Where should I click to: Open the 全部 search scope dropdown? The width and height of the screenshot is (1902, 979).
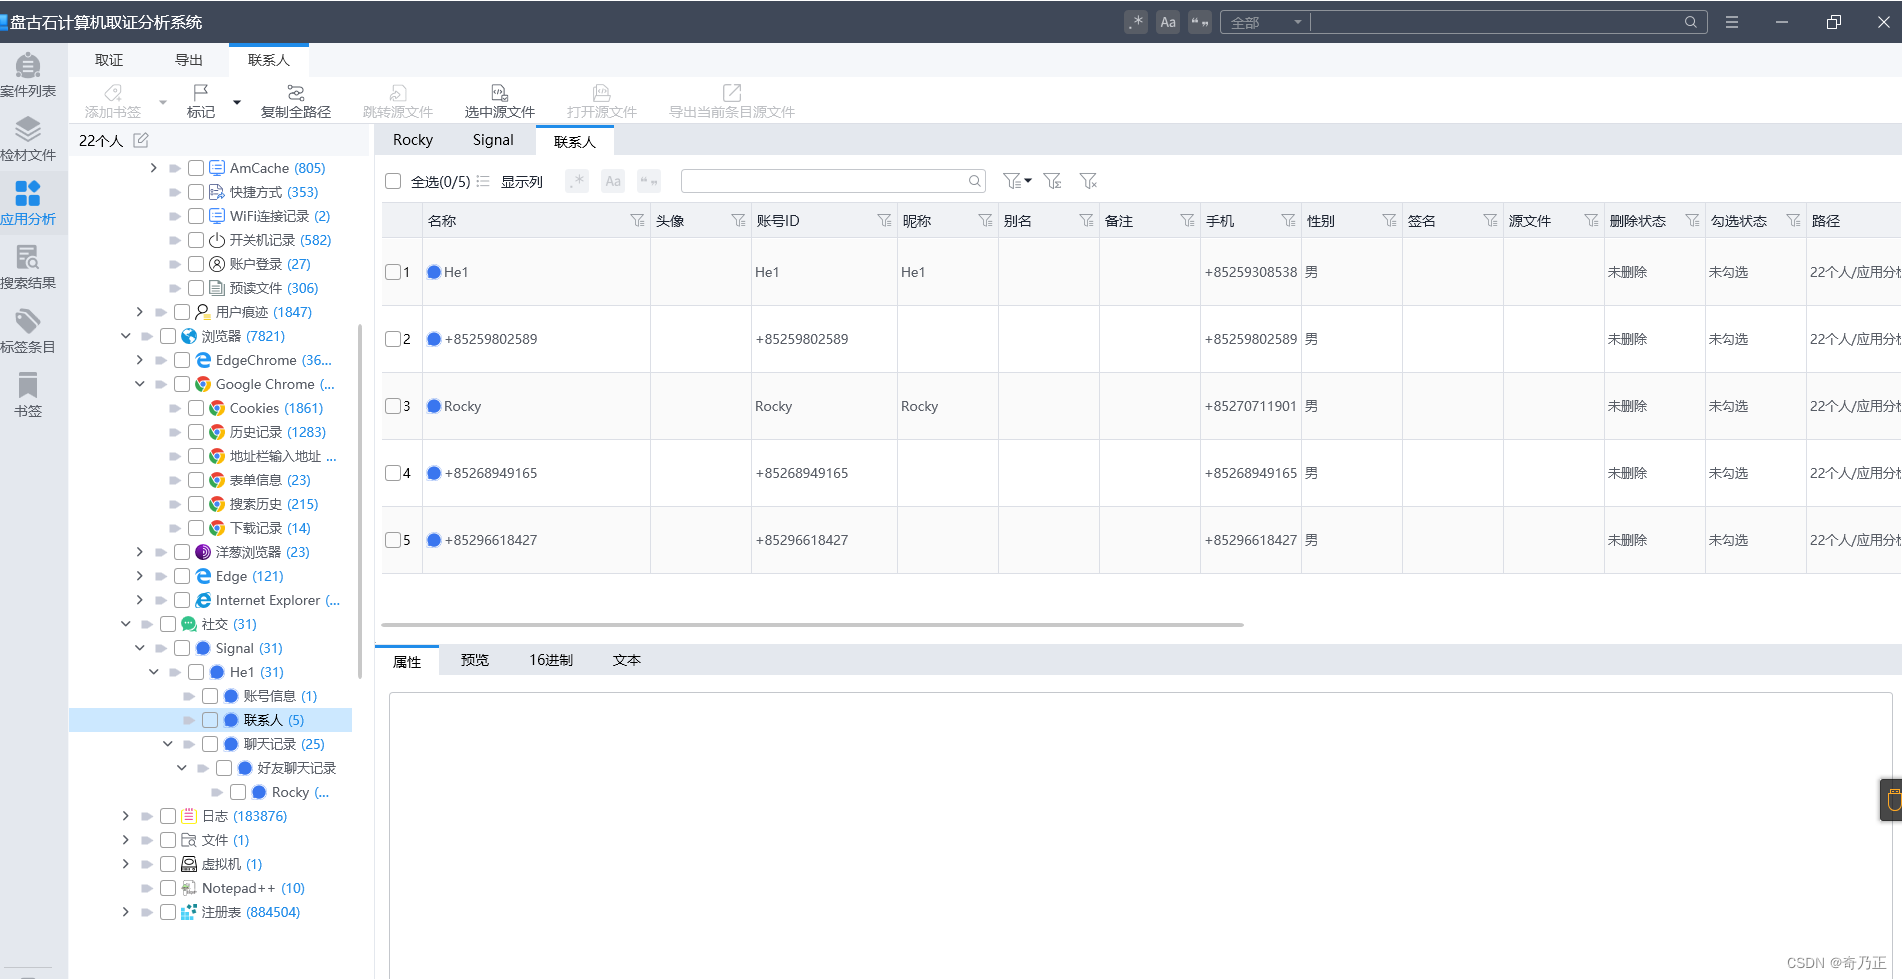(1265, 22)
